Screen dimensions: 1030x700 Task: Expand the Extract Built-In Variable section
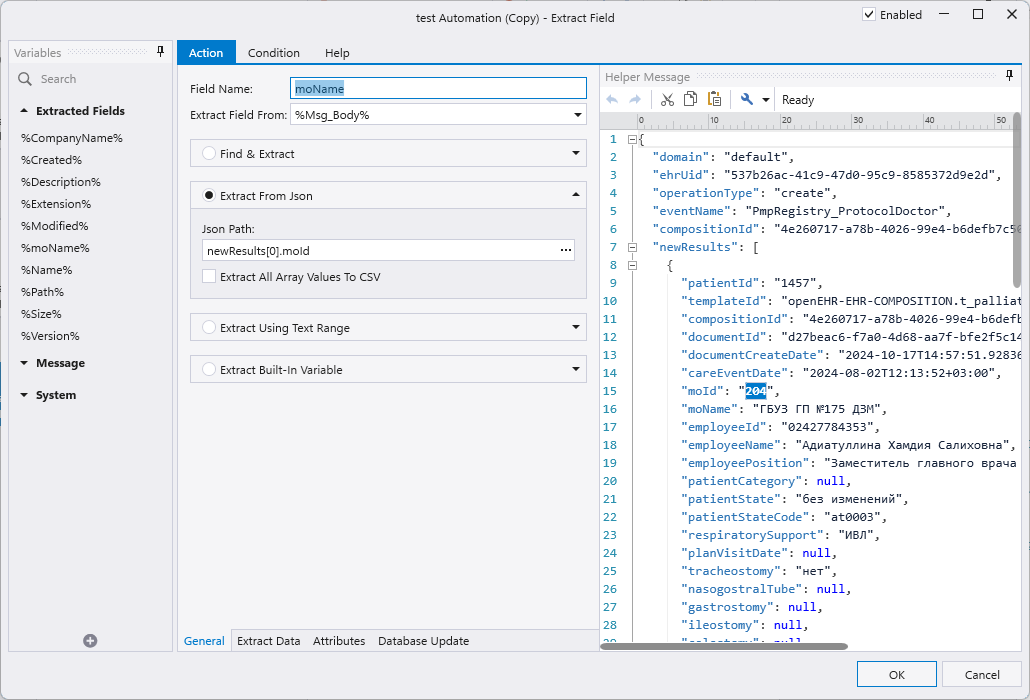[x=576, y=369]
